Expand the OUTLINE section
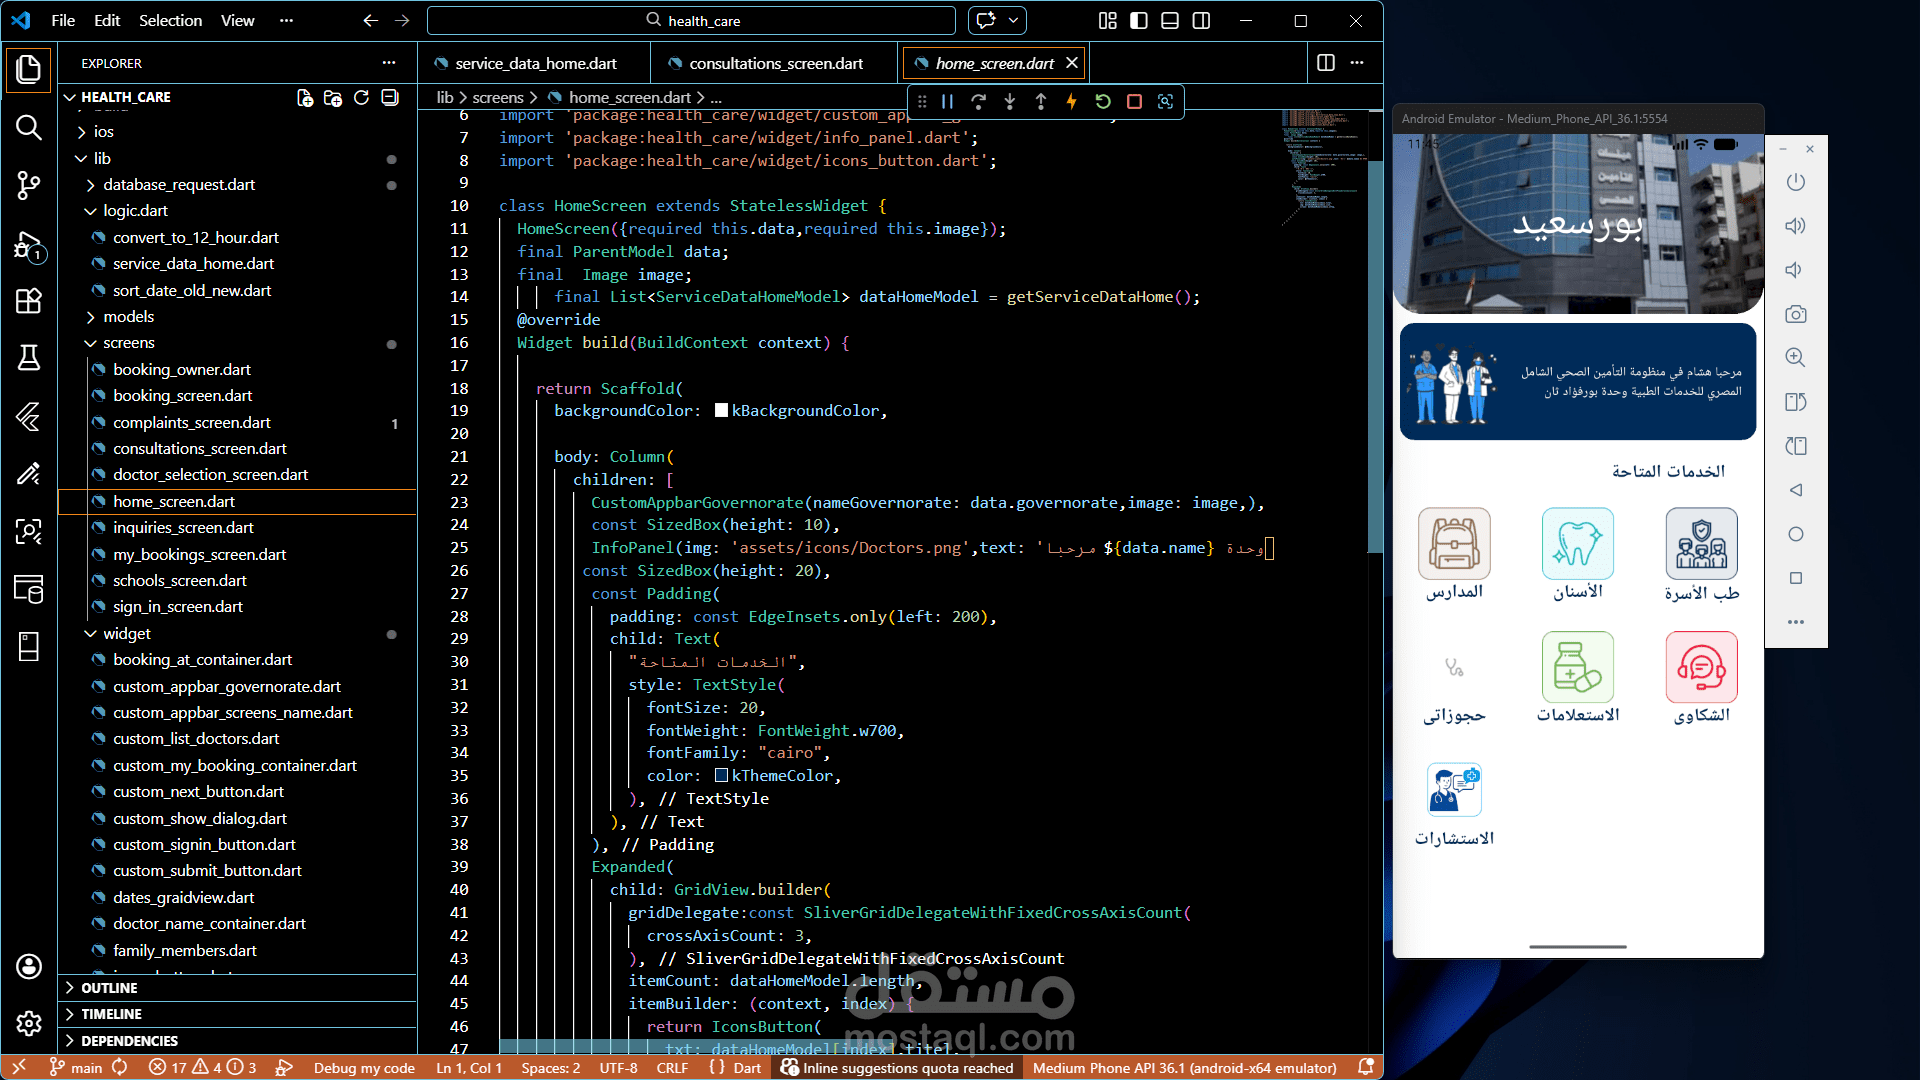This screenshot has height=1080, width=1920. click(x=109, y=988)
